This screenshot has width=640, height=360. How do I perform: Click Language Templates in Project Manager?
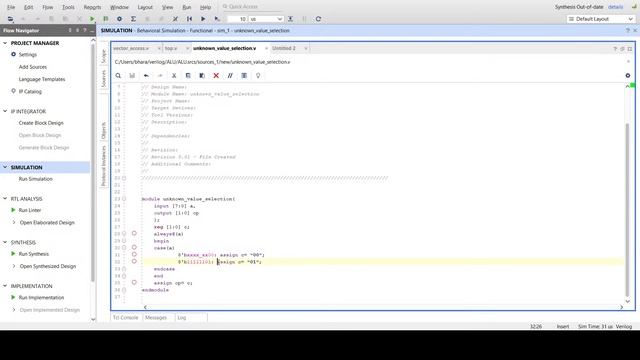(x=42, y=79)
